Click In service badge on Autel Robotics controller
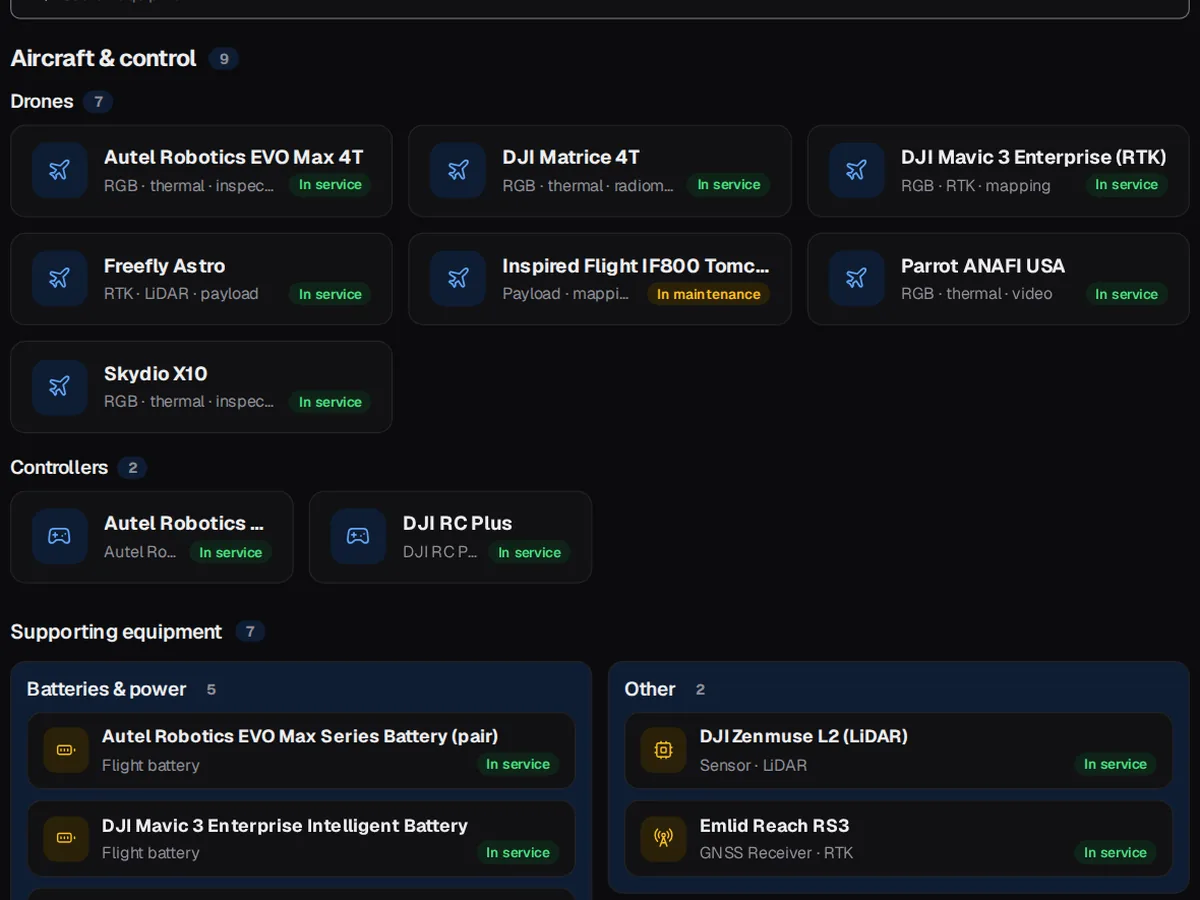Screen dimensions: 1200x900 point(230,552)
